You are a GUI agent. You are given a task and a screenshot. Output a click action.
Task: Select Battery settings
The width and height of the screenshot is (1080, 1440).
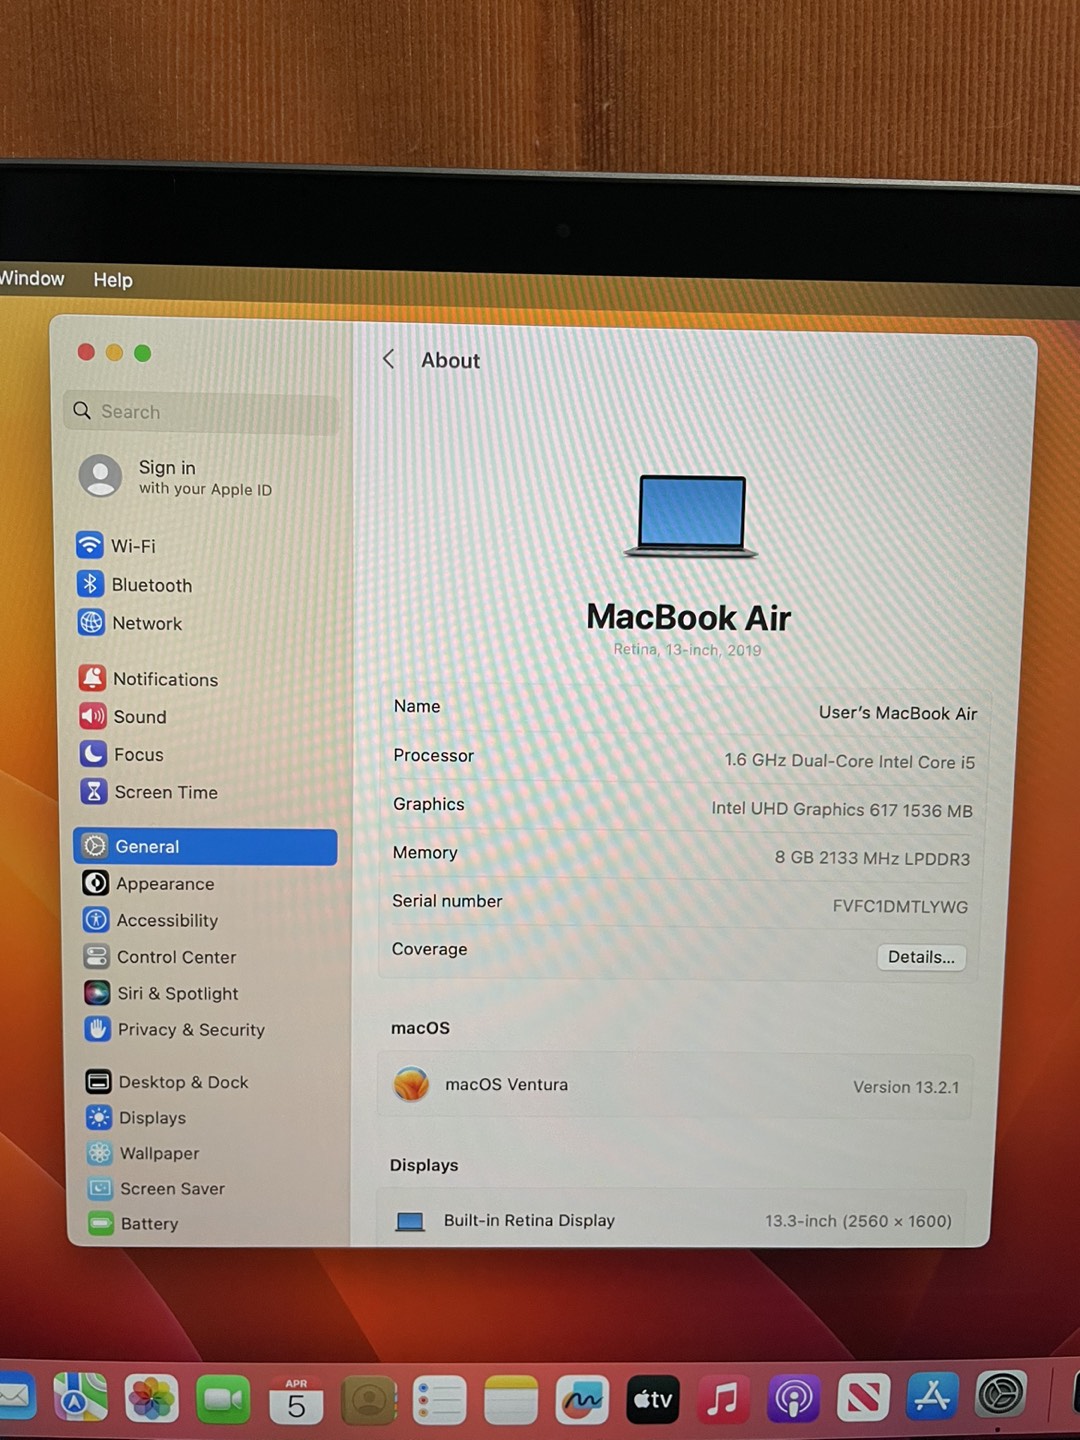click(149, 1223)
